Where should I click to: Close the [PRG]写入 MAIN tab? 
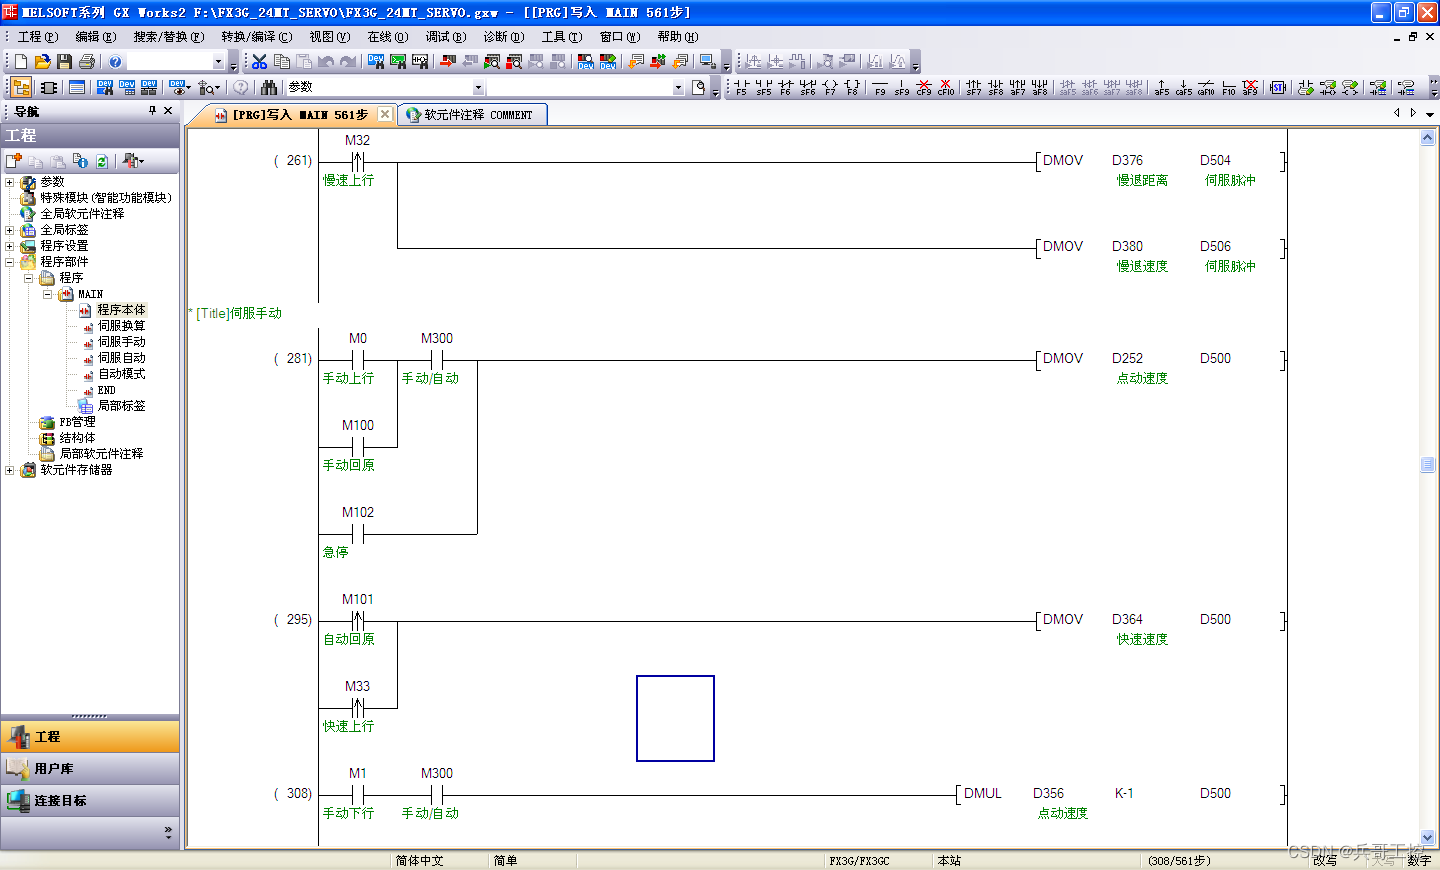click(x=385, y=115)
